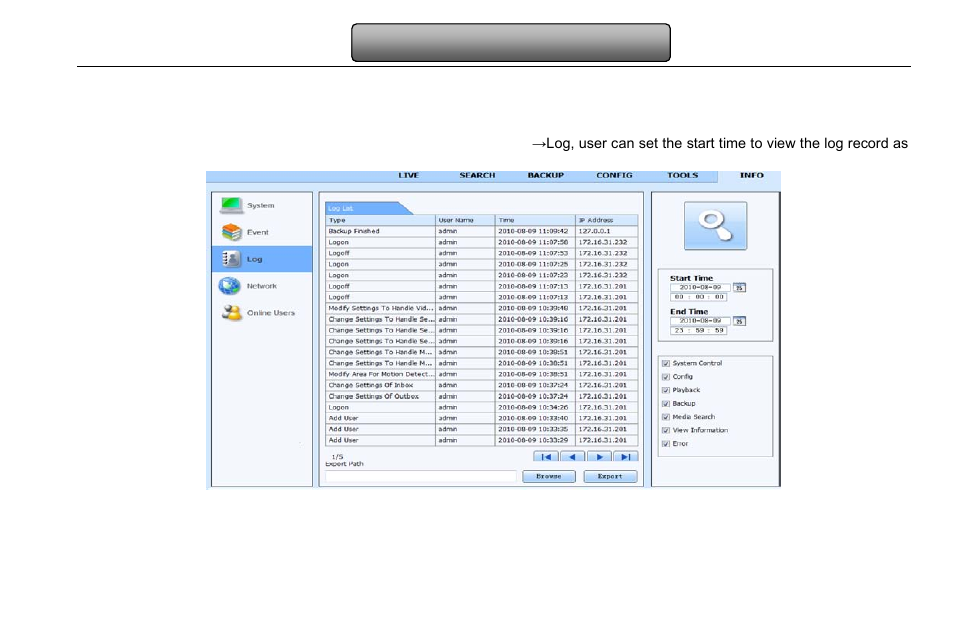
Task: Click the IP Address column header
Action: click(607, 220)
